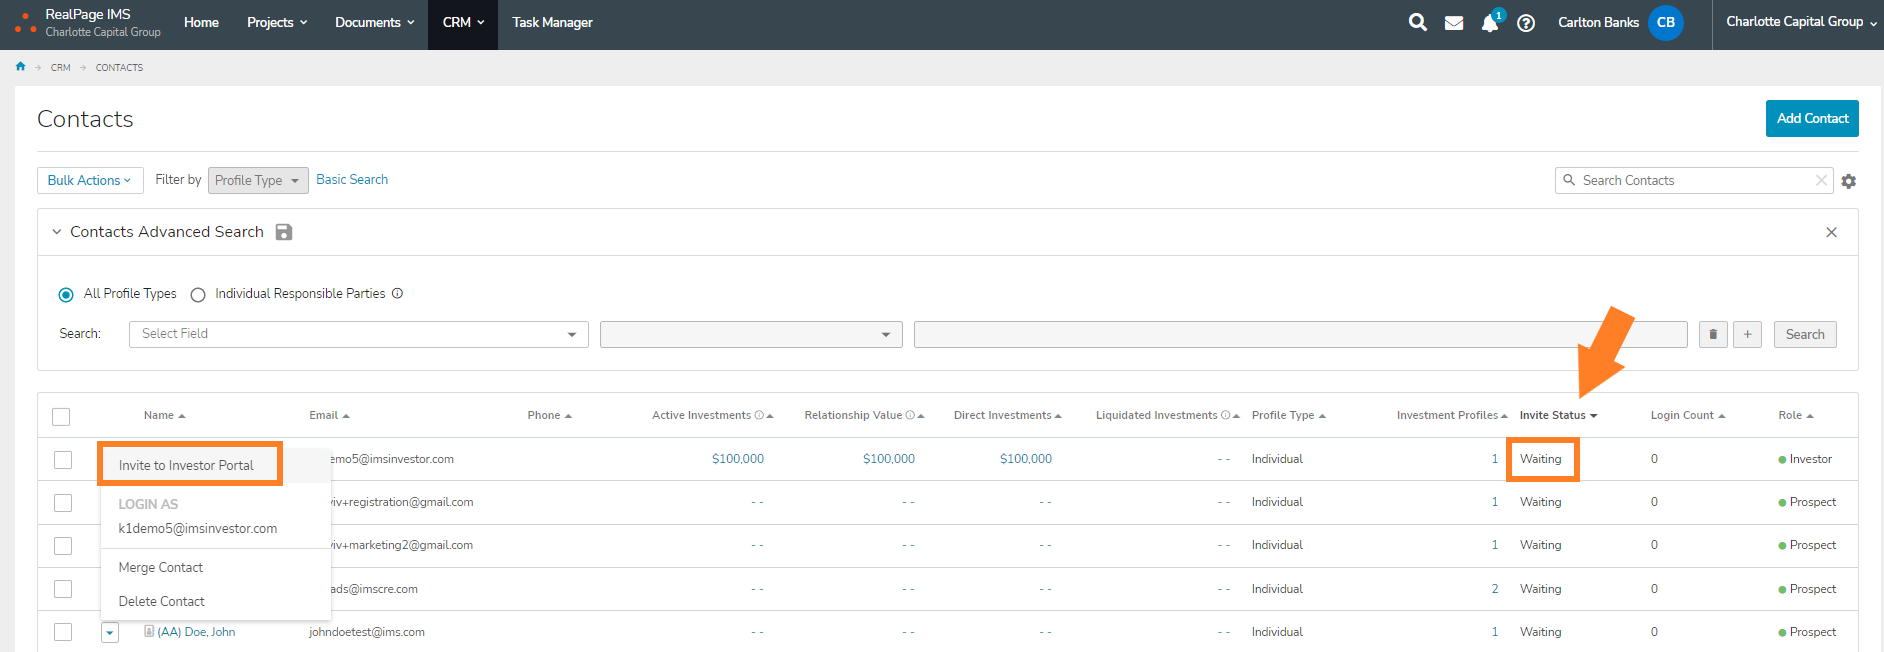Click Active Investments info icon
This screenshot has height=652, width=1884.
(x=759, y=415)
